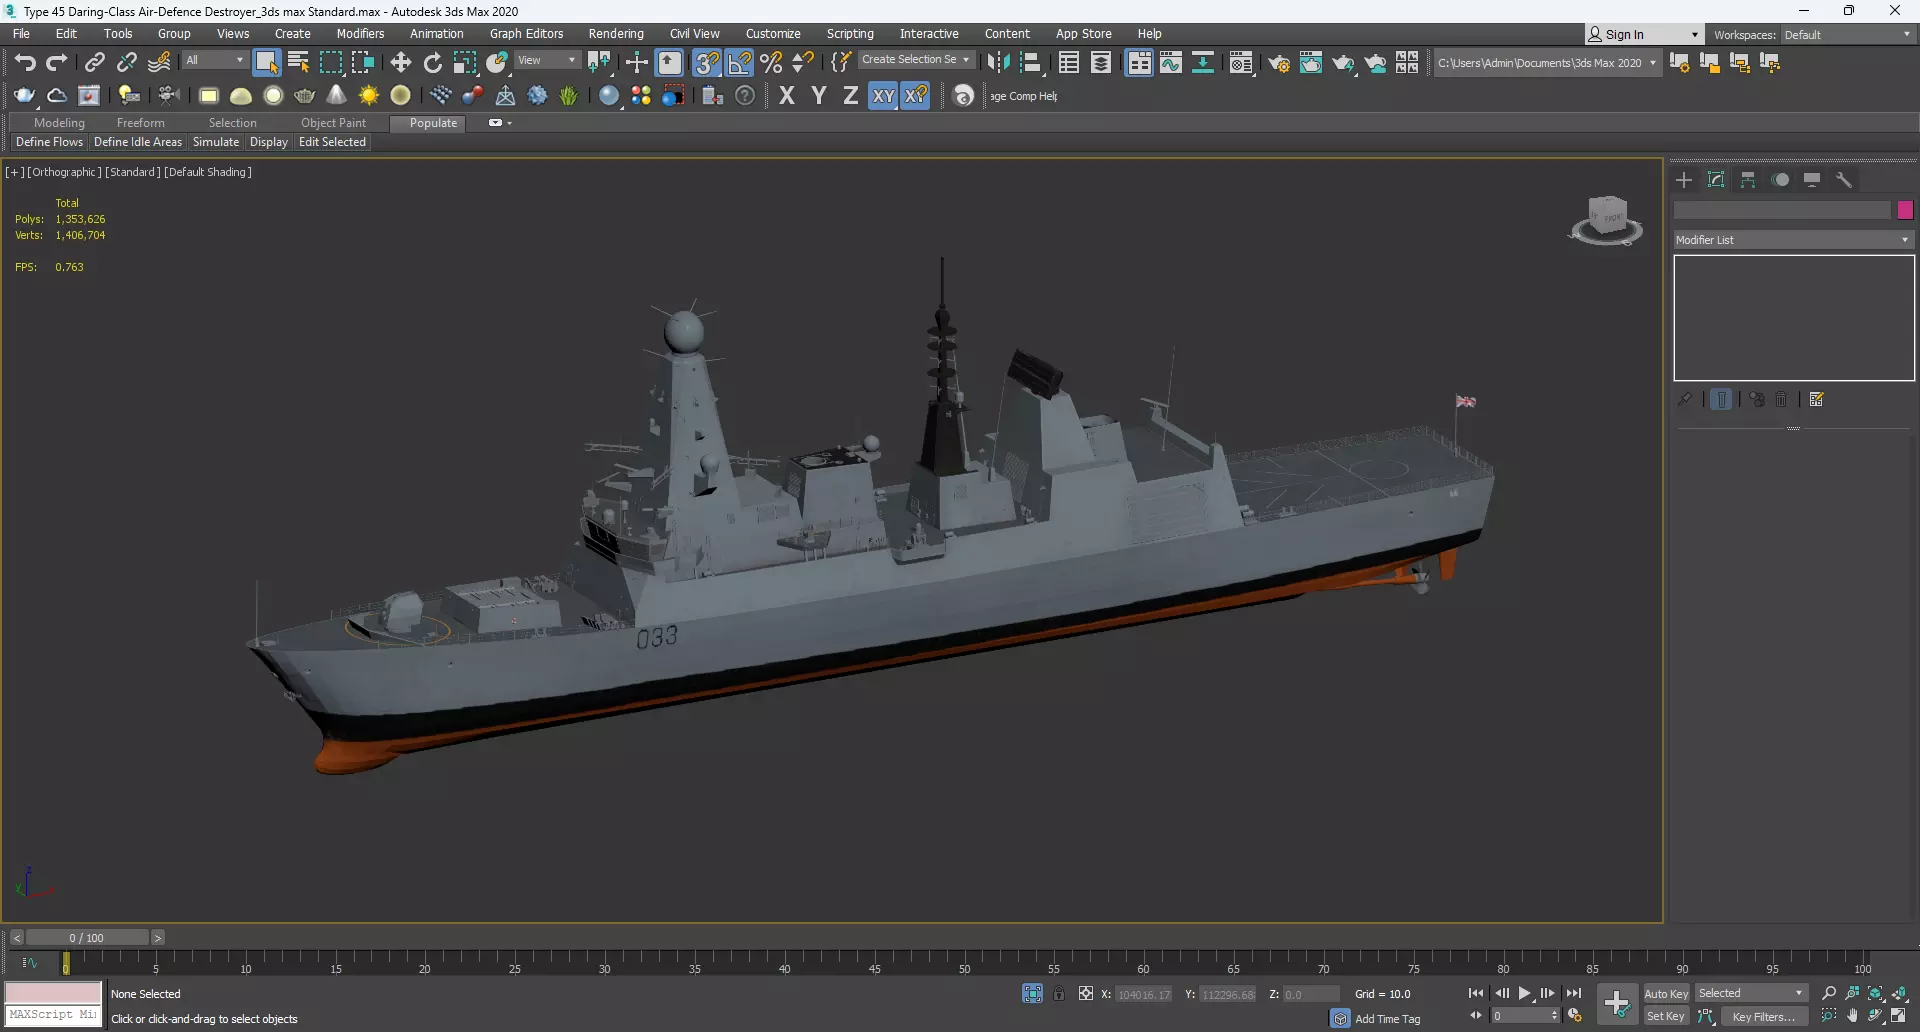Click the sun light icon
Screen dimensions: 1920x1032
point(369,96)
